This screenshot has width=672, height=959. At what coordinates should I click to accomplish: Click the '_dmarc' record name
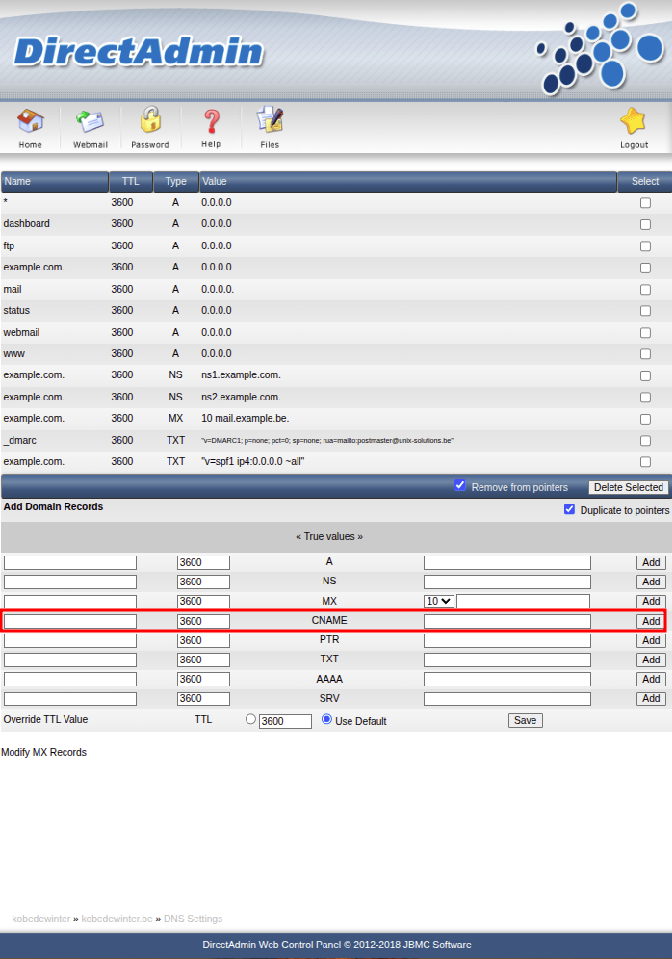click(x=20, y=440)
